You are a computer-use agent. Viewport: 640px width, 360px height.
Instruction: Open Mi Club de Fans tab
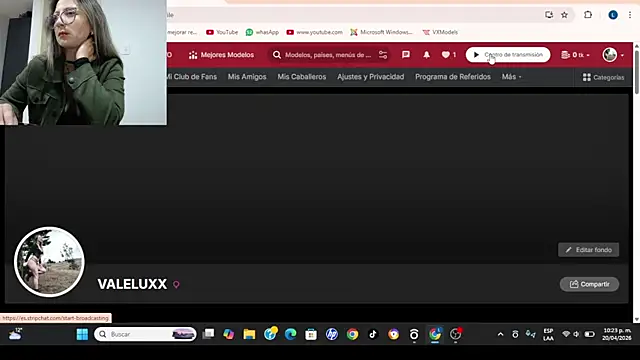pyautogui.click(x=191, y=77)
